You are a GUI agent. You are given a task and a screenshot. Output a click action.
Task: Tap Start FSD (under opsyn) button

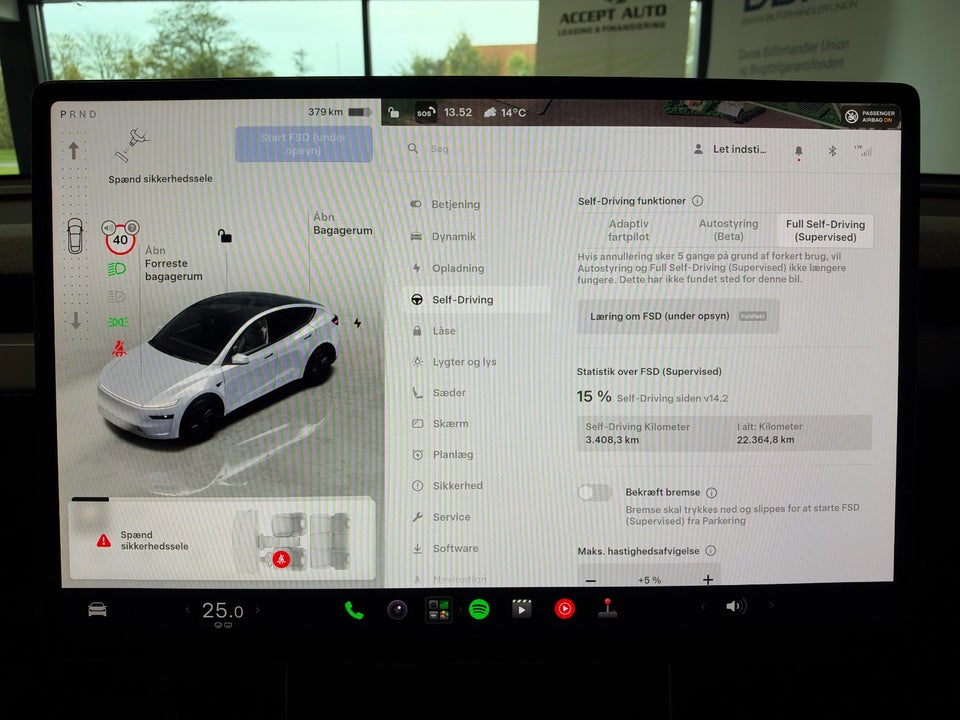click(x=304, y=144)
